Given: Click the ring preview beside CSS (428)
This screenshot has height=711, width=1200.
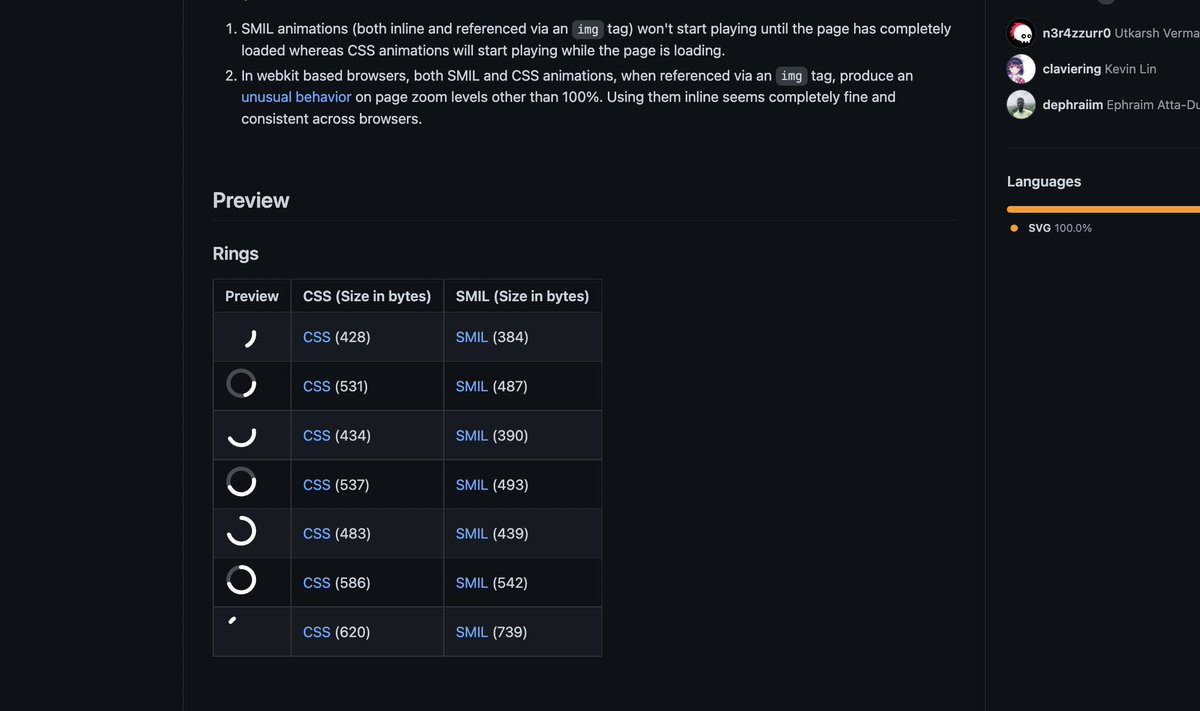Looking at the screenshot, I should (250, 338).
